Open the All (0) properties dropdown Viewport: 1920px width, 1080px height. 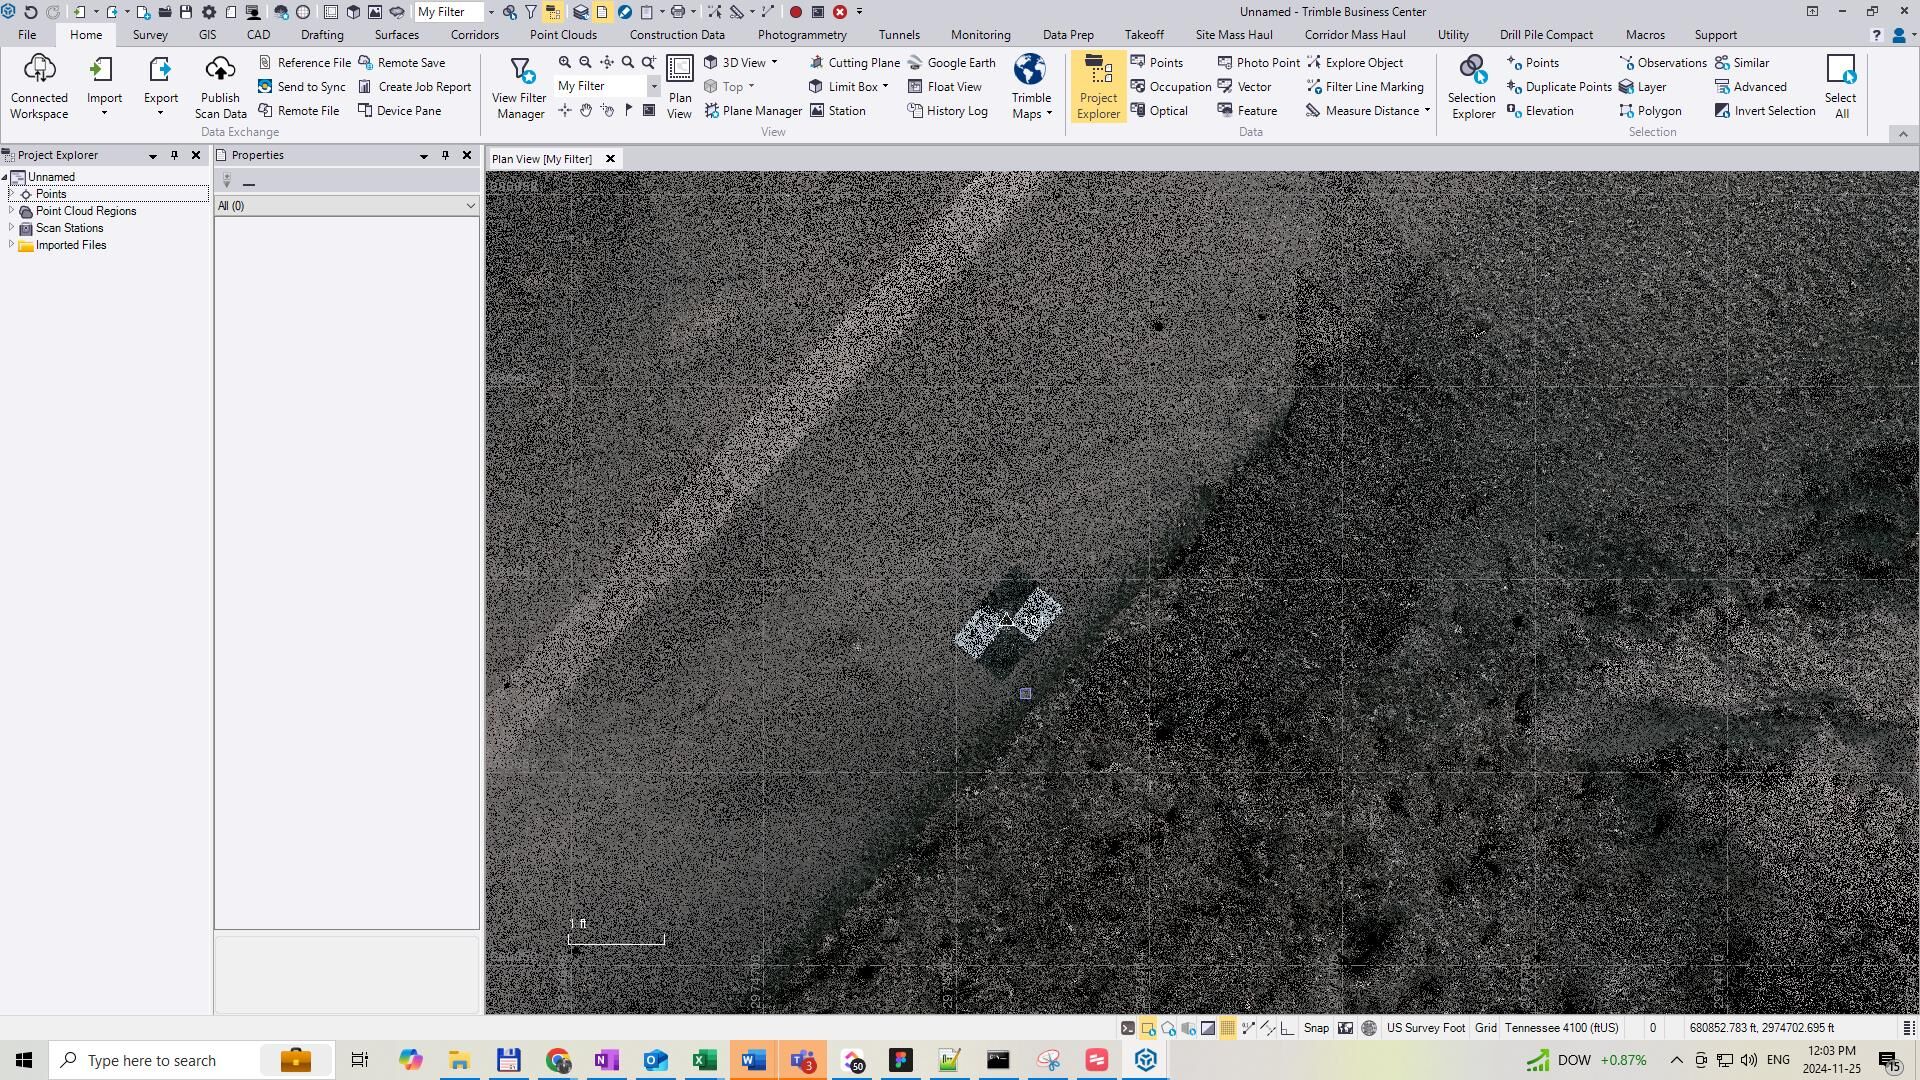pos(470,206)
